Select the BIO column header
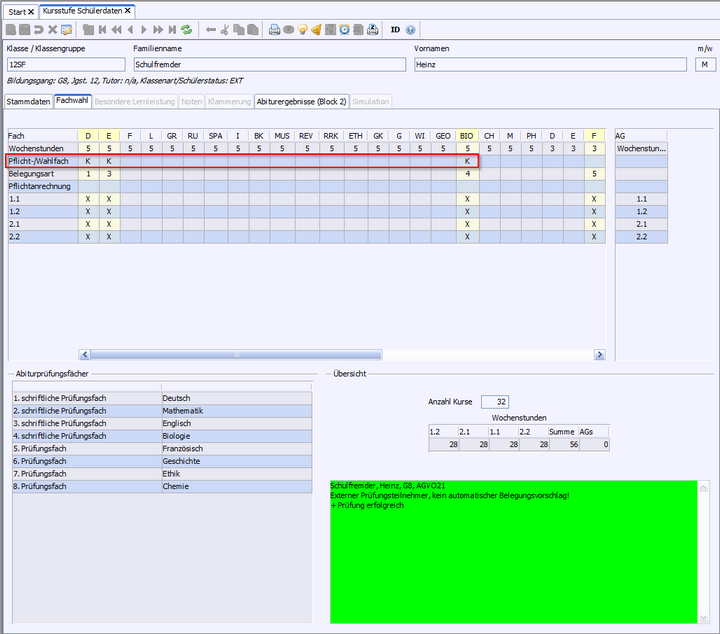720x634 pixels. [x=467, y=135]
